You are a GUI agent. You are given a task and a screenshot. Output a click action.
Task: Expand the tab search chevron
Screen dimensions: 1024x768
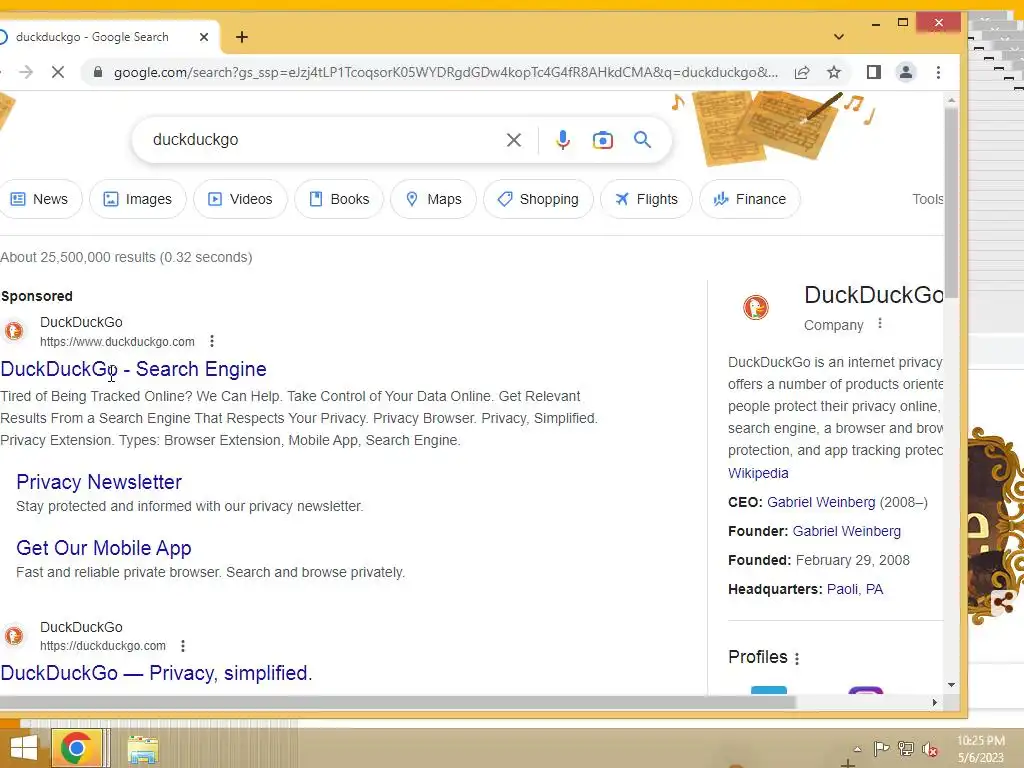tap(839, 37)
